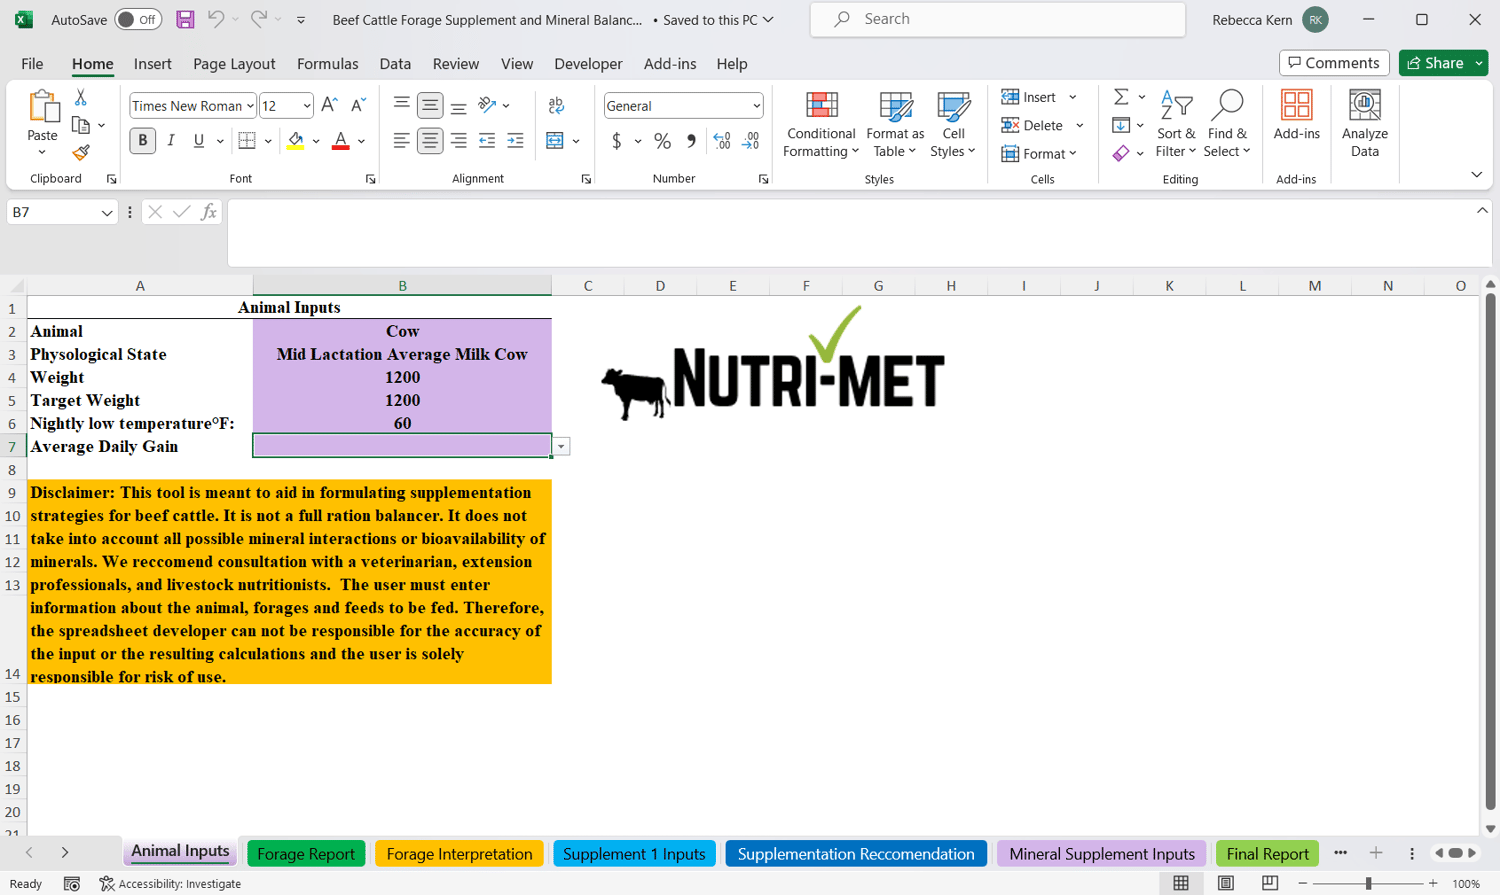Switch to Page Break Preview view

pos(1269,884)
